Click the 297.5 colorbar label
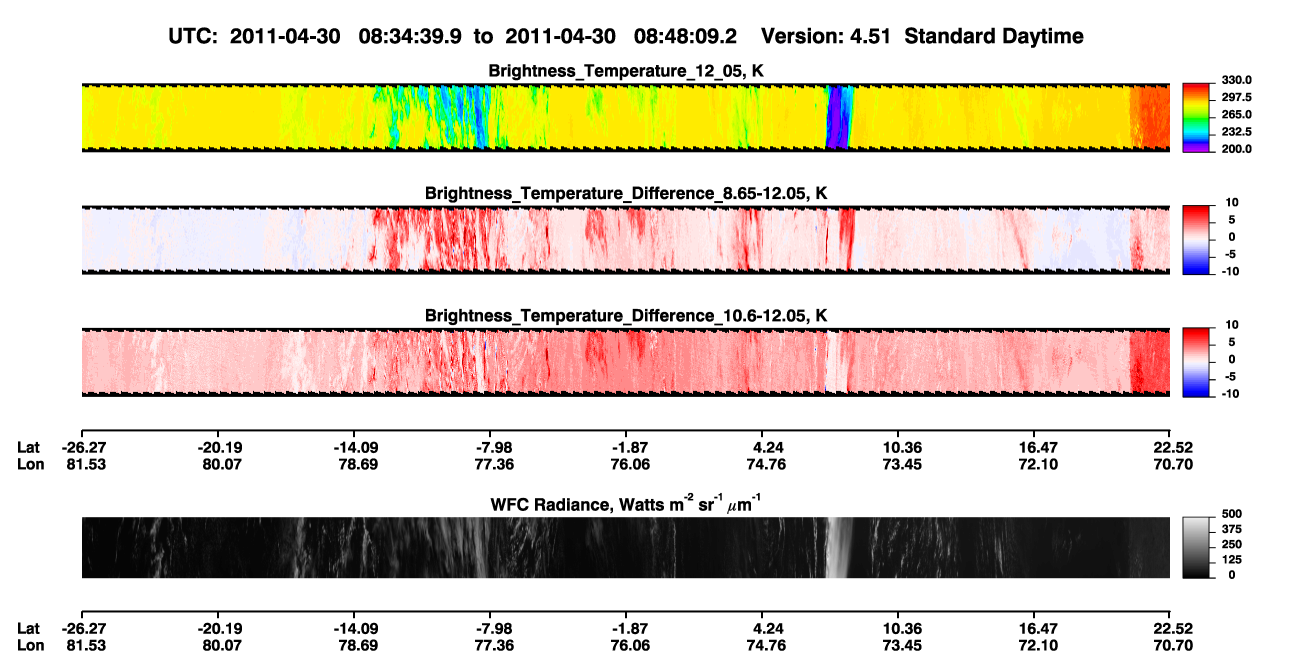 click(x=1236, y=98)
